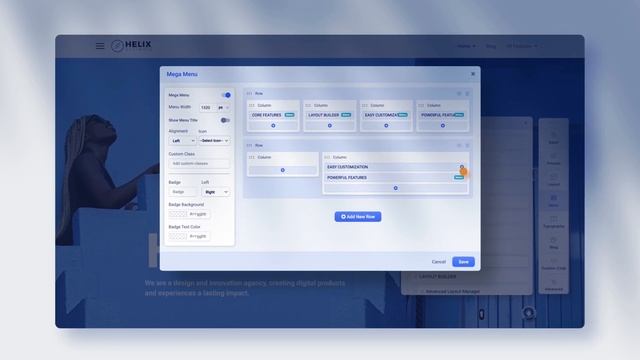640x360 pixels.
Task: Select the CORE FEATURES menu item
Action: (x=273, y=115)
